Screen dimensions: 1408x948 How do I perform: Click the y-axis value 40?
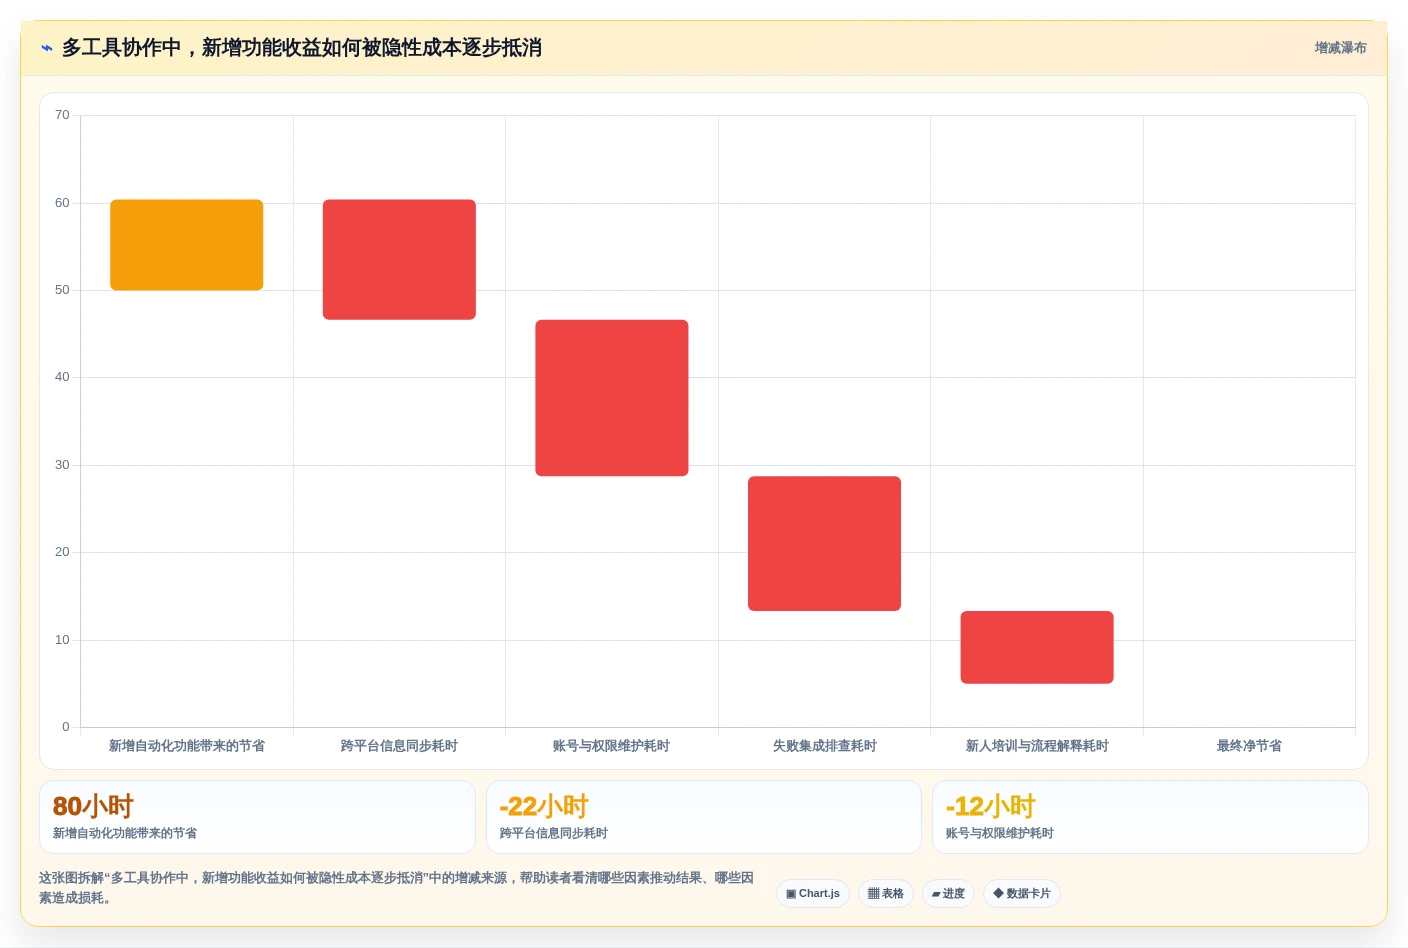(62, 377)
